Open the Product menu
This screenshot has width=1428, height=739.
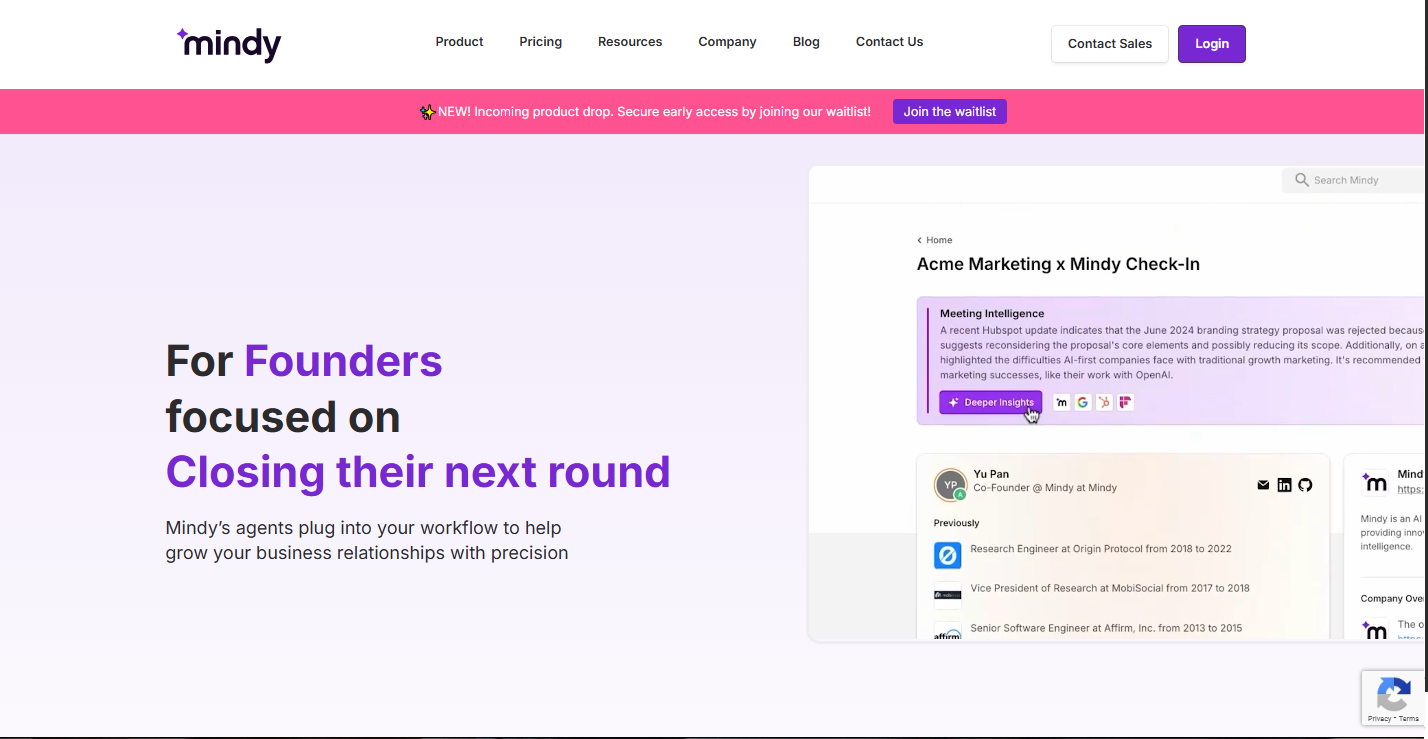[459, 42]
